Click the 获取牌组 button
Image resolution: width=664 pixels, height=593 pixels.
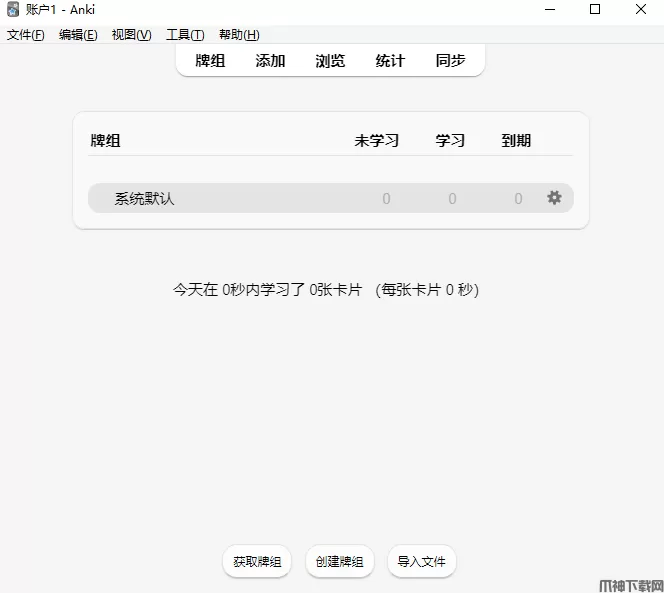click(257, 562)
